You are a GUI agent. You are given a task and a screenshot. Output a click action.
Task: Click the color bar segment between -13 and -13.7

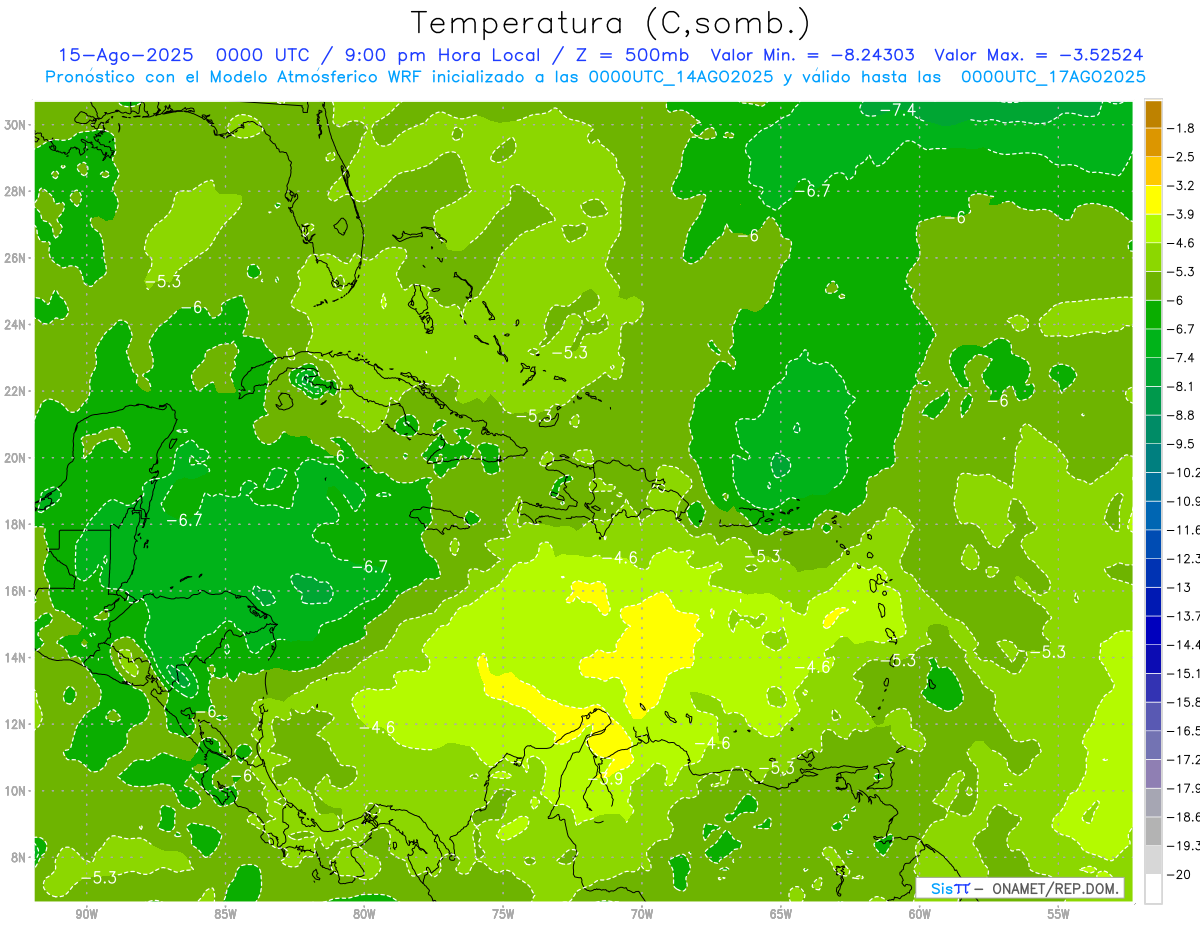(x=1153, y=601)
